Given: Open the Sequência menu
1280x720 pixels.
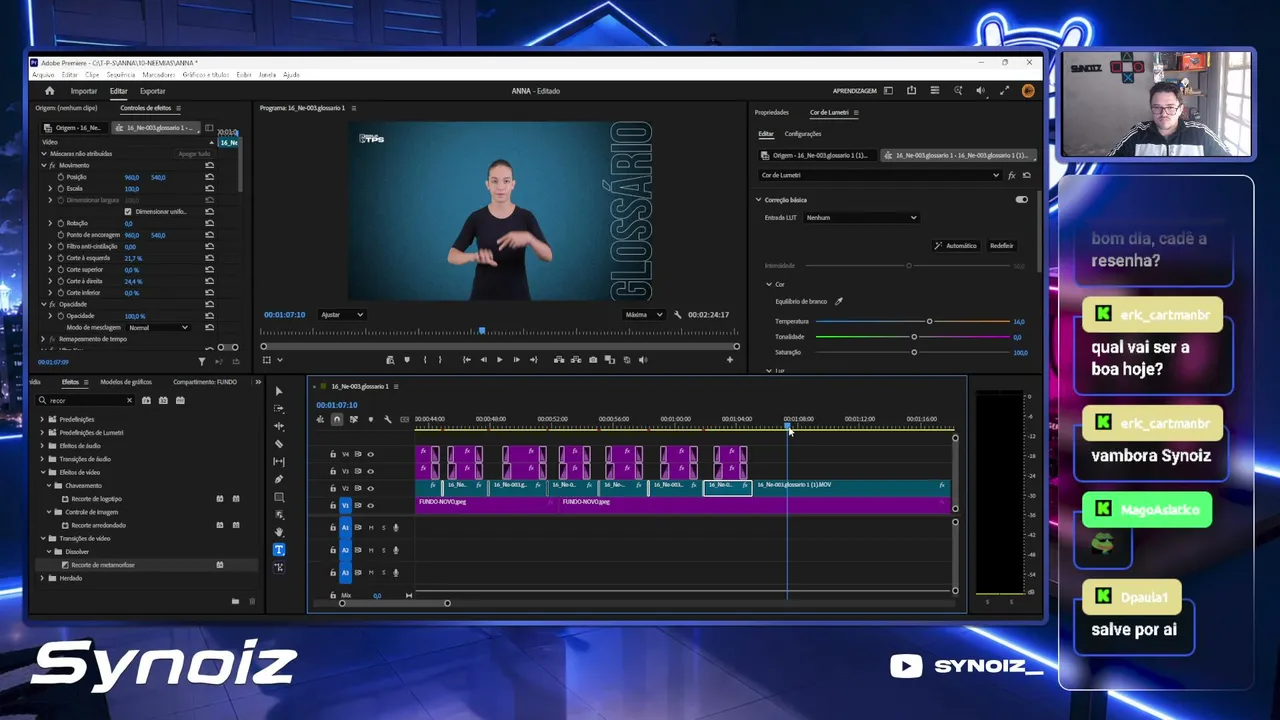Looking at the screenshot, I should point(121,75).
